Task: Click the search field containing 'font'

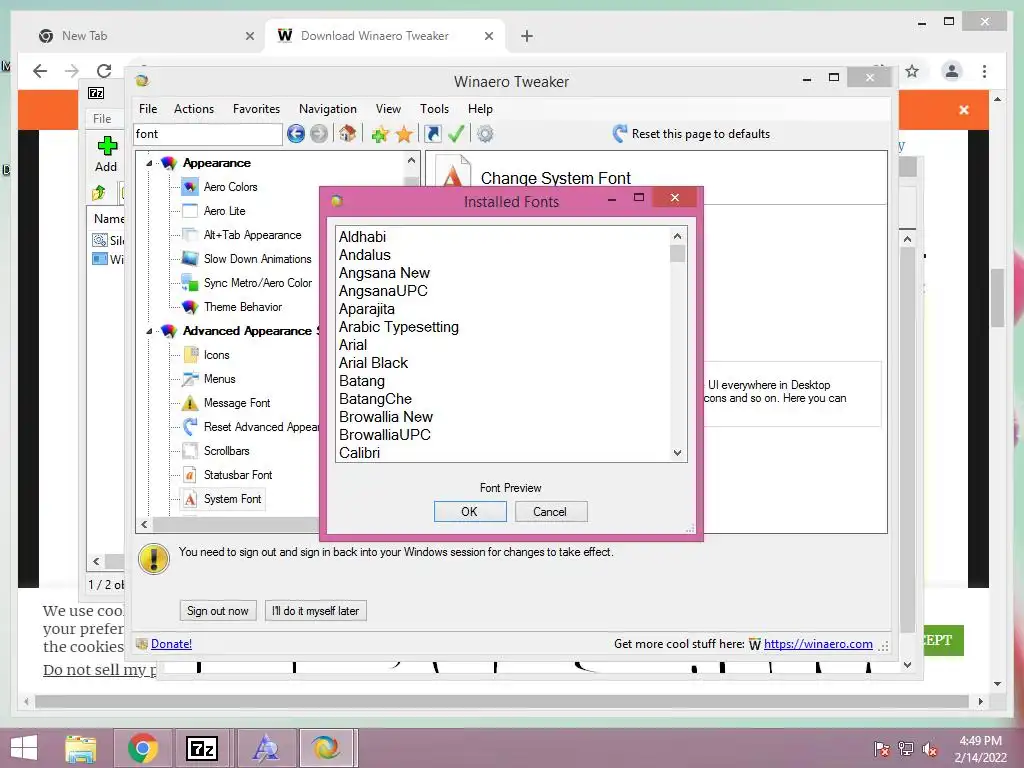Action: (208, 134)
